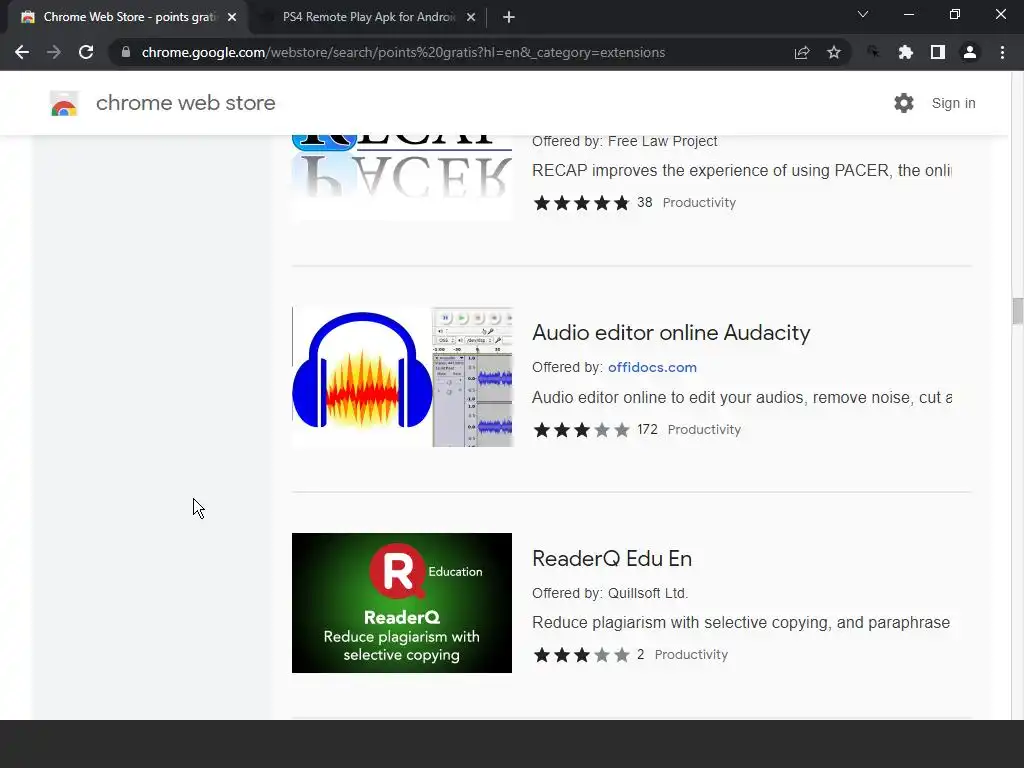Close the Chrome Web Store tab
1024x768 pixels.
pyautogui.click(x=232, y=17)
